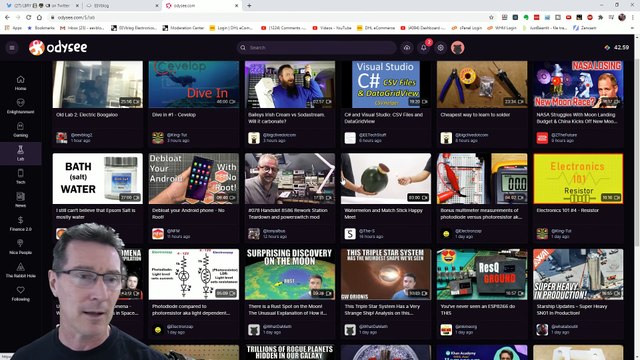Open the browser extensions puzzle icon
The image size is (640, 360).
[x=600, y=17]
